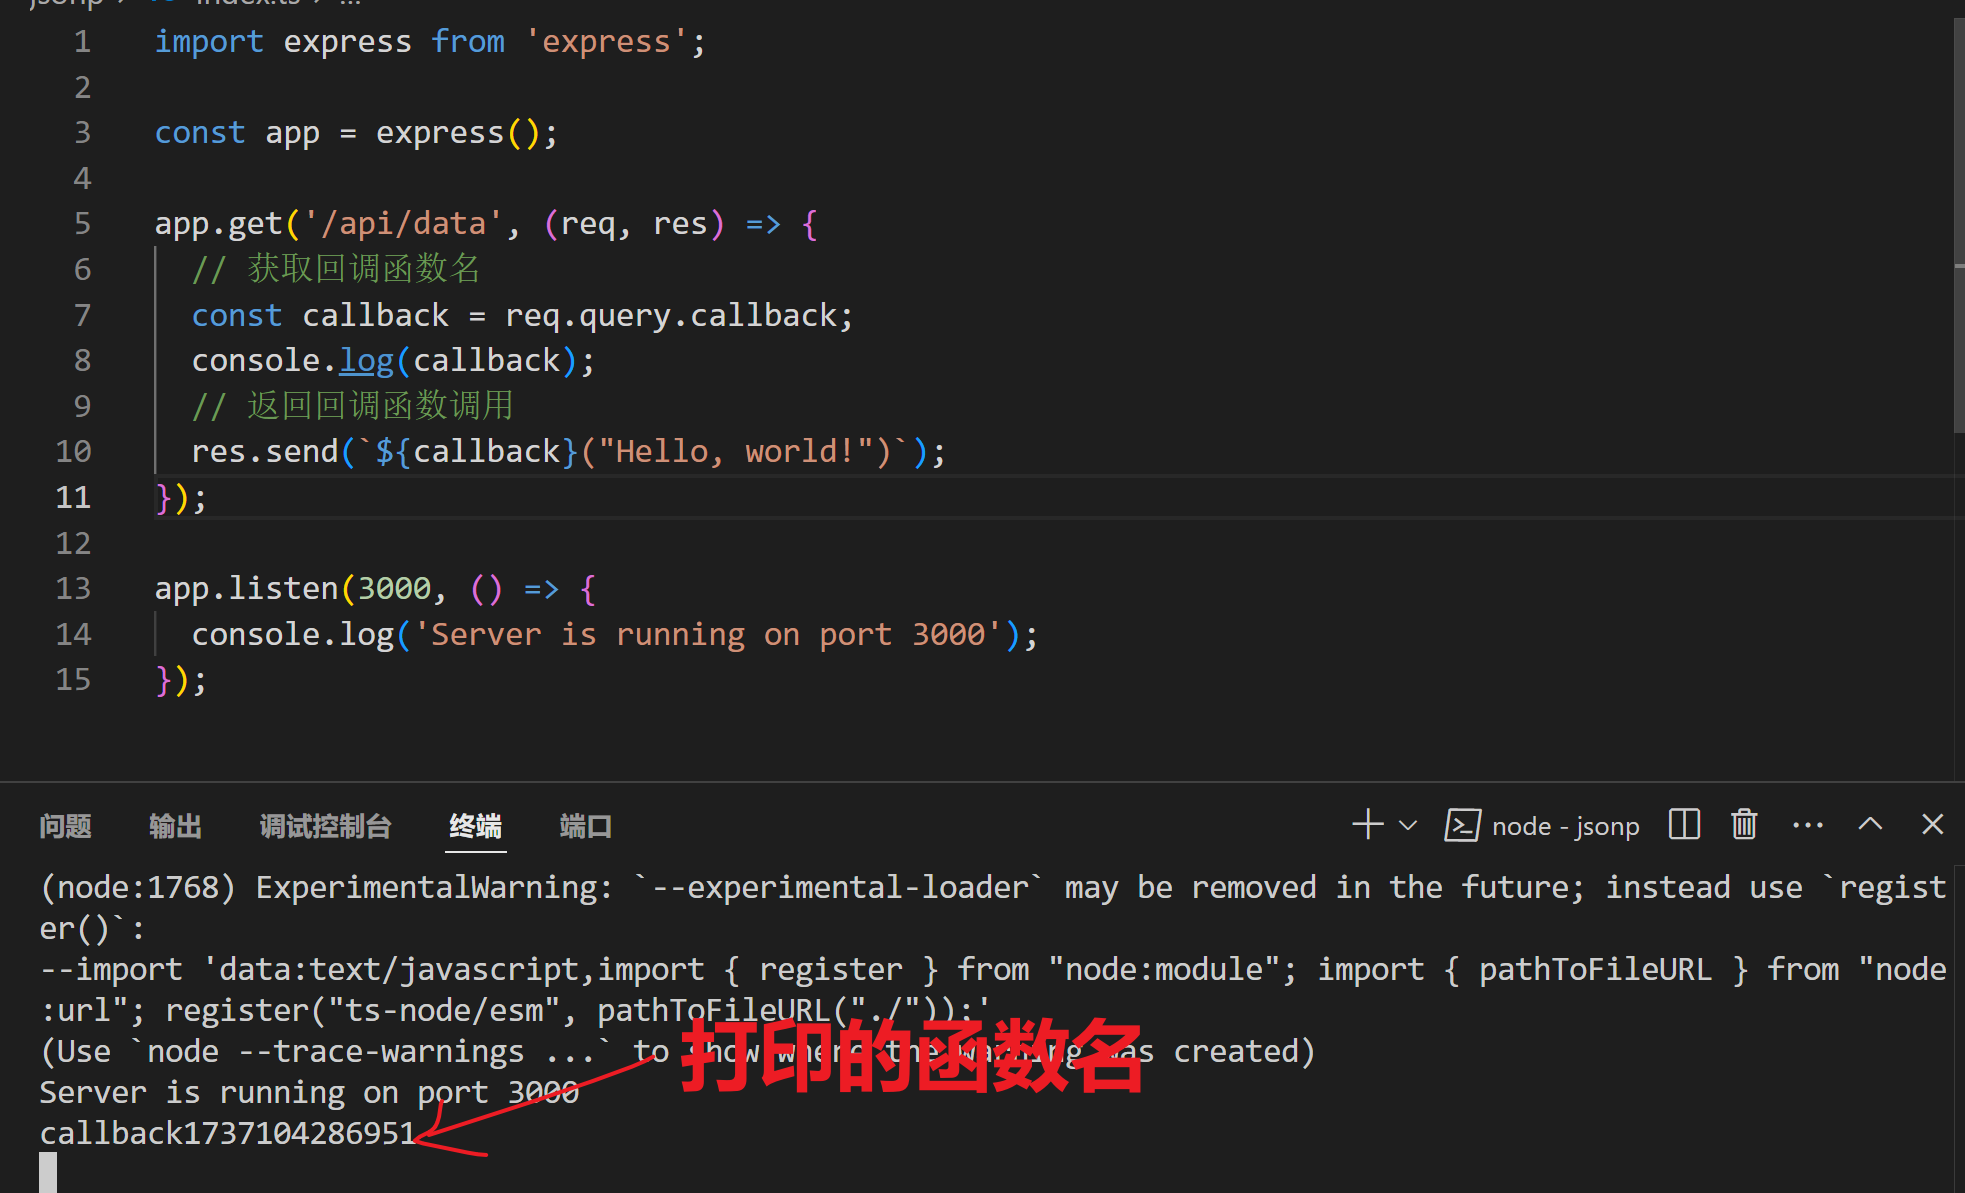Click line number 11 in the gutter

tap(73, 497)
